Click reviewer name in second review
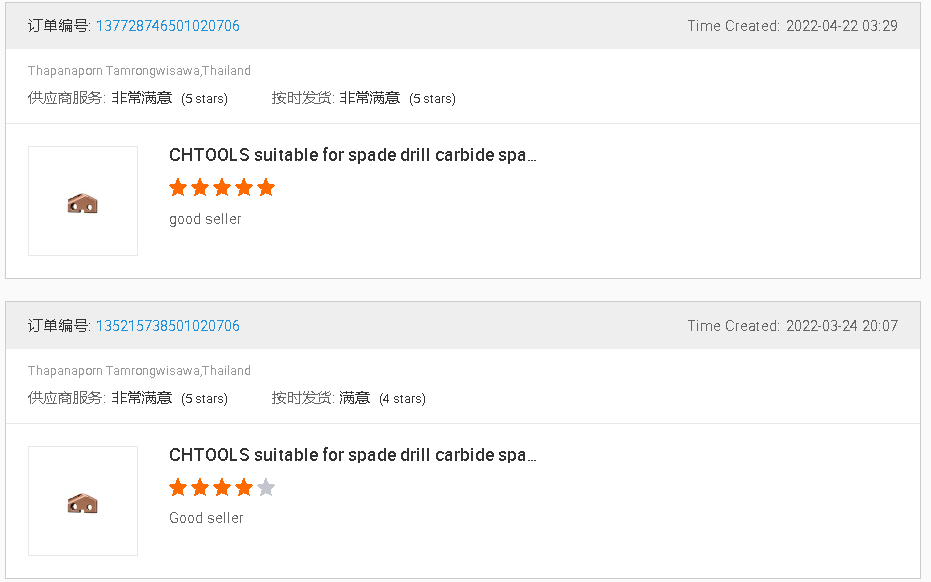The height and width of the screenshot is (582, 931). click(139, 371)
